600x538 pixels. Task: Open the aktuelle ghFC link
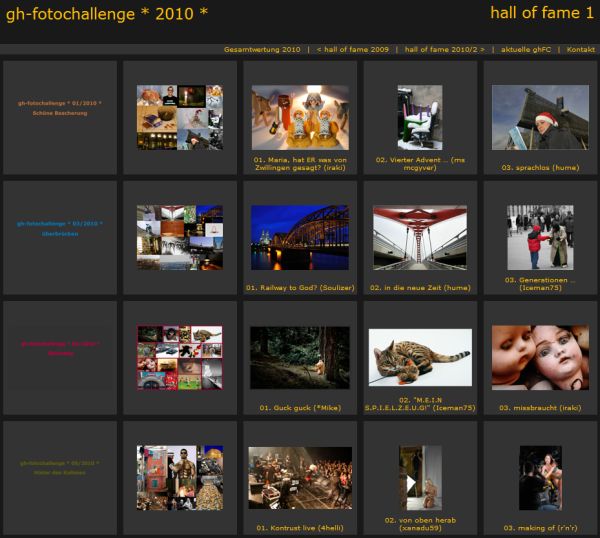click(x=525, y=49)
